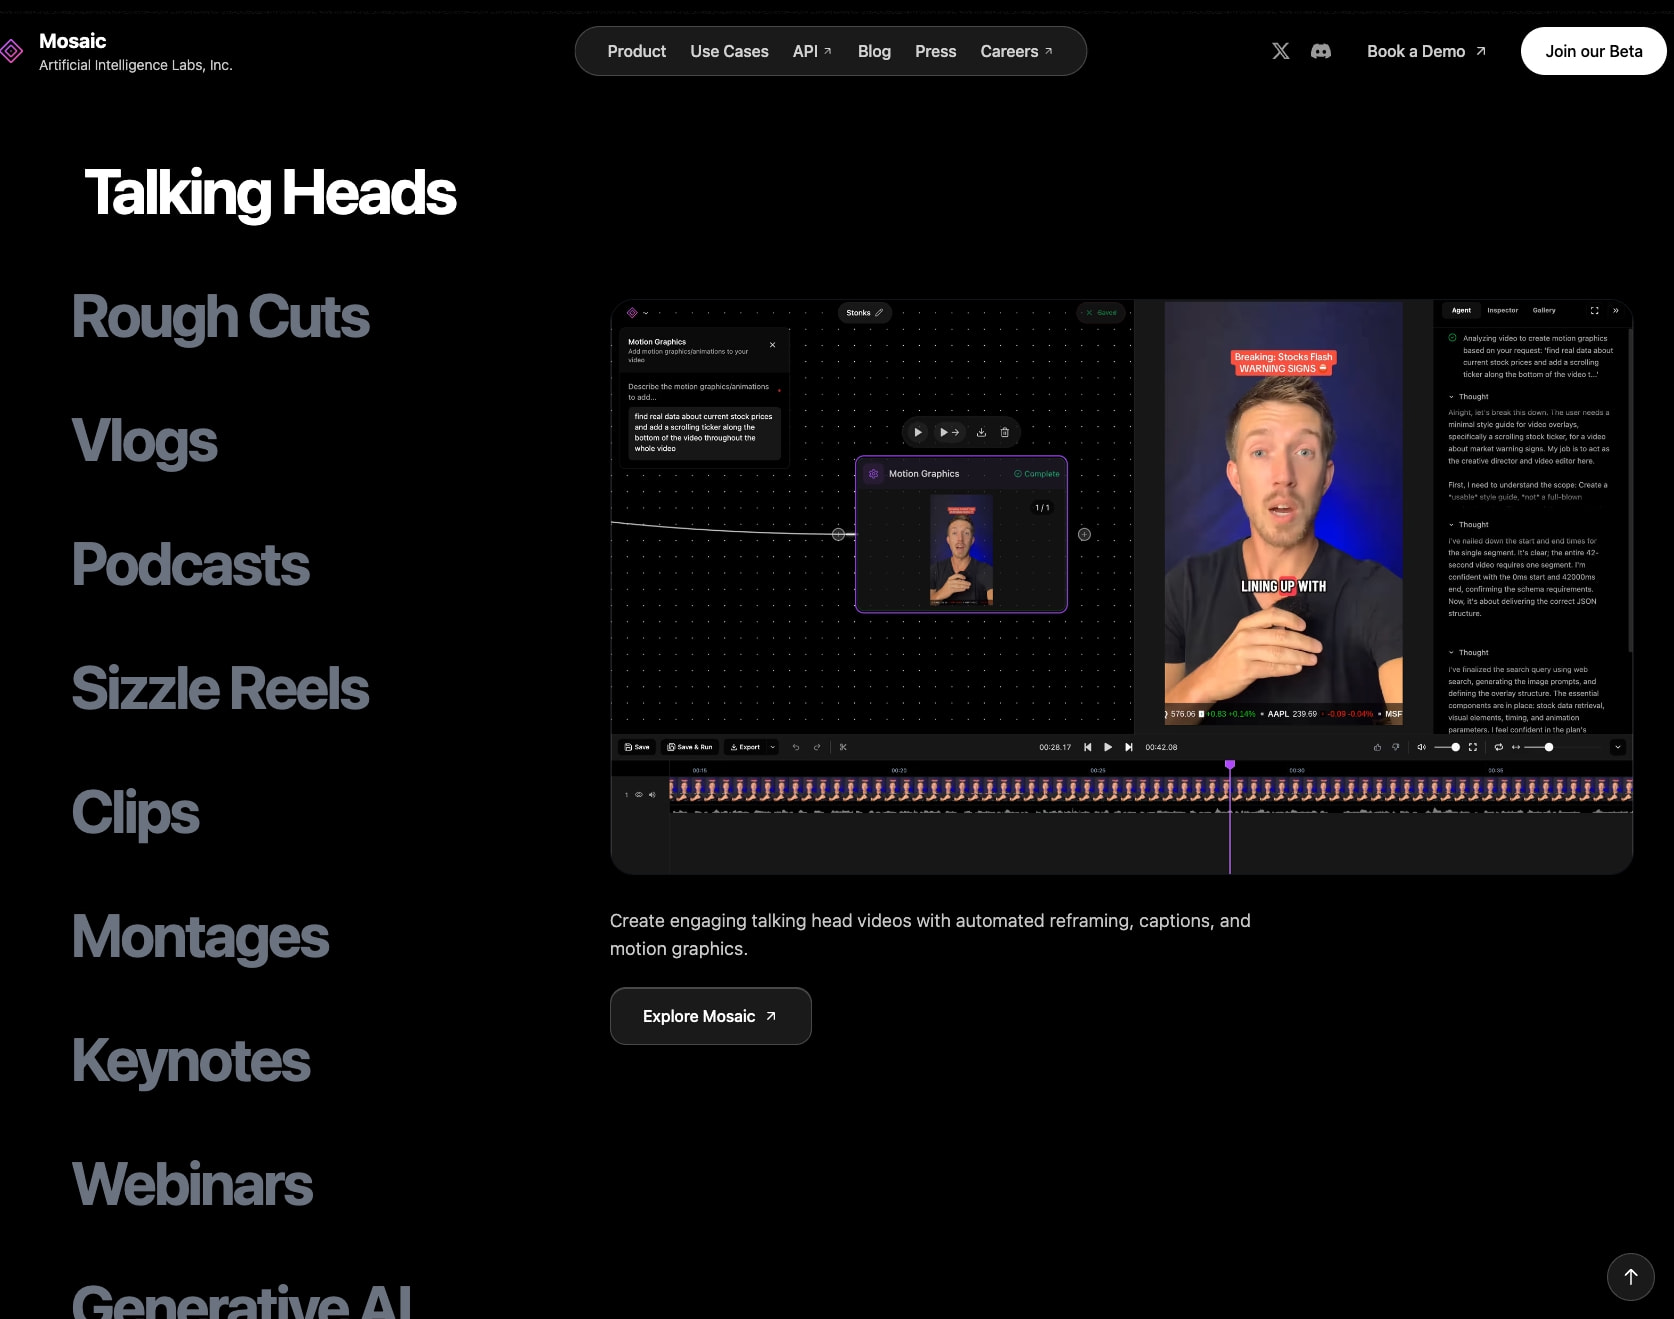Screen dimensions: 1674x1319
Task: Click the loop icon in playback bar
Action: coord(1498,747)
